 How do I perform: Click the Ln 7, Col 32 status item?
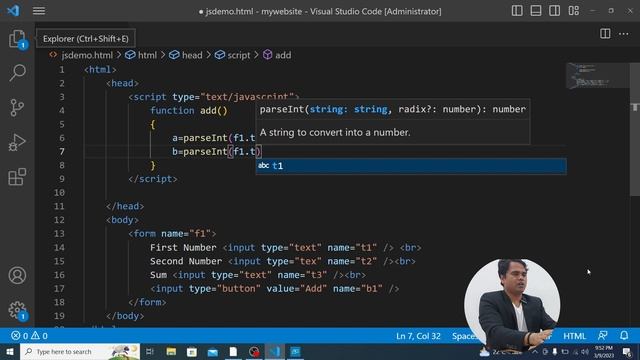418,336
